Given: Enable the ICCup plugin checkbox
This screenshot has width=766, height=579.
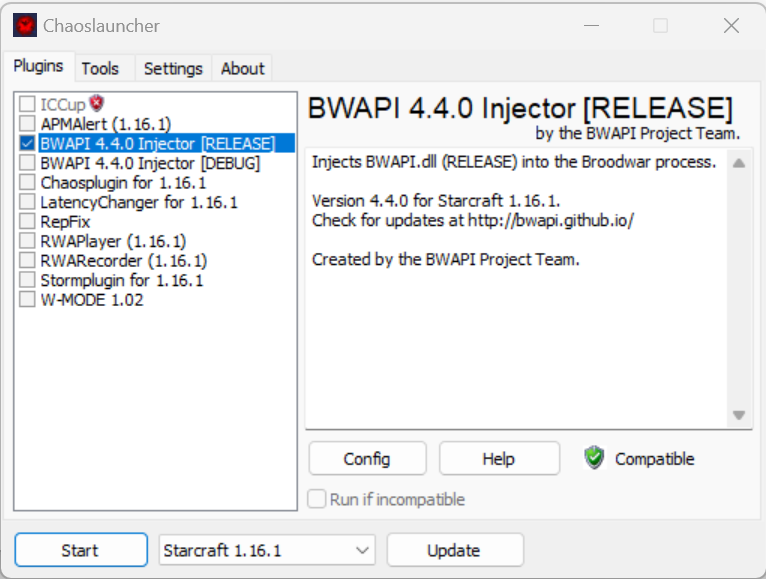Looking at the screenshot, I should 27,104.
